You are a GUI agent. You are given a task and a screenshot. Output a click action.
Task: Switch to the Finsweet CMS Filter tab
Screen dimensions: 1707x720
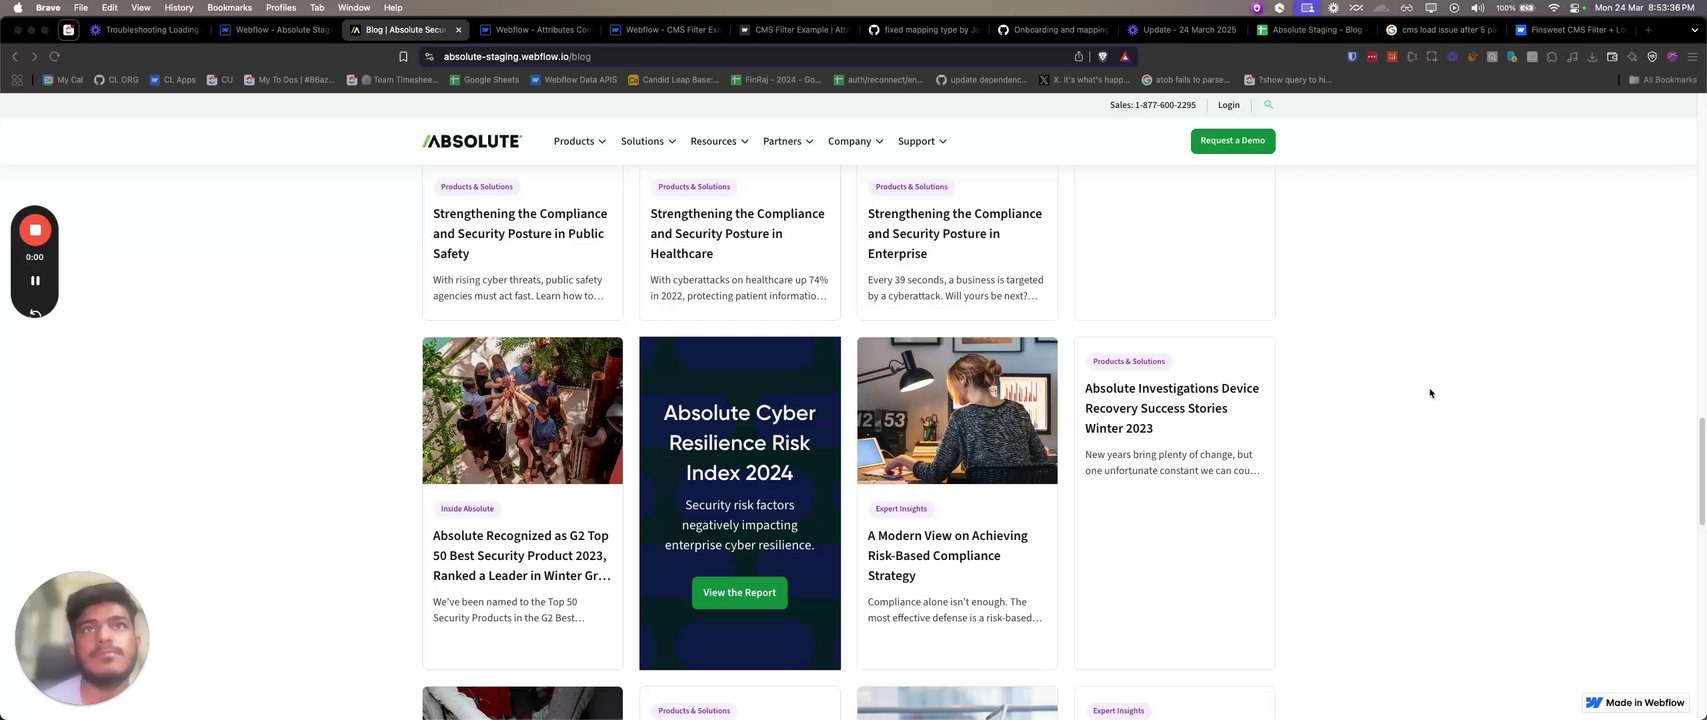[1570, 30]
